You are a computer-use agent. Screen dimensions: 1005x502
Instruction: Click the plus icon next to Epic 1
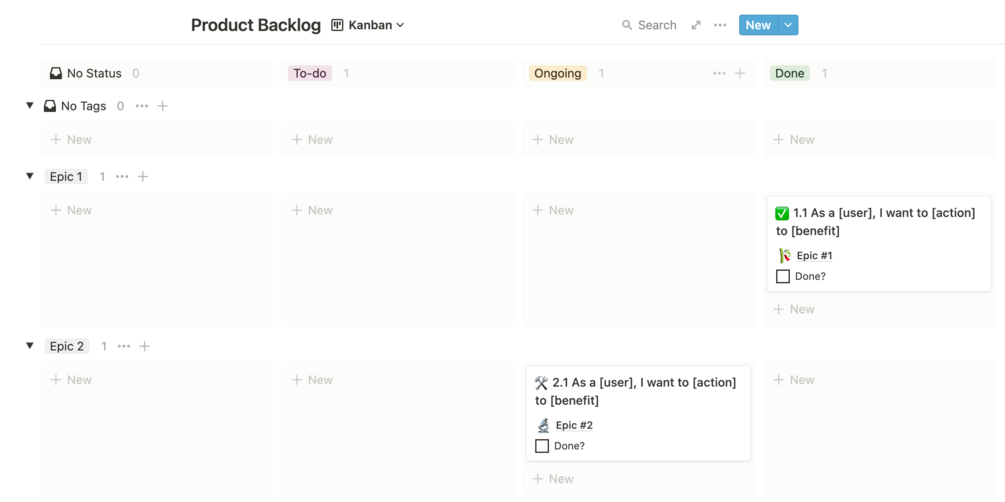click(x=143, y=177)
